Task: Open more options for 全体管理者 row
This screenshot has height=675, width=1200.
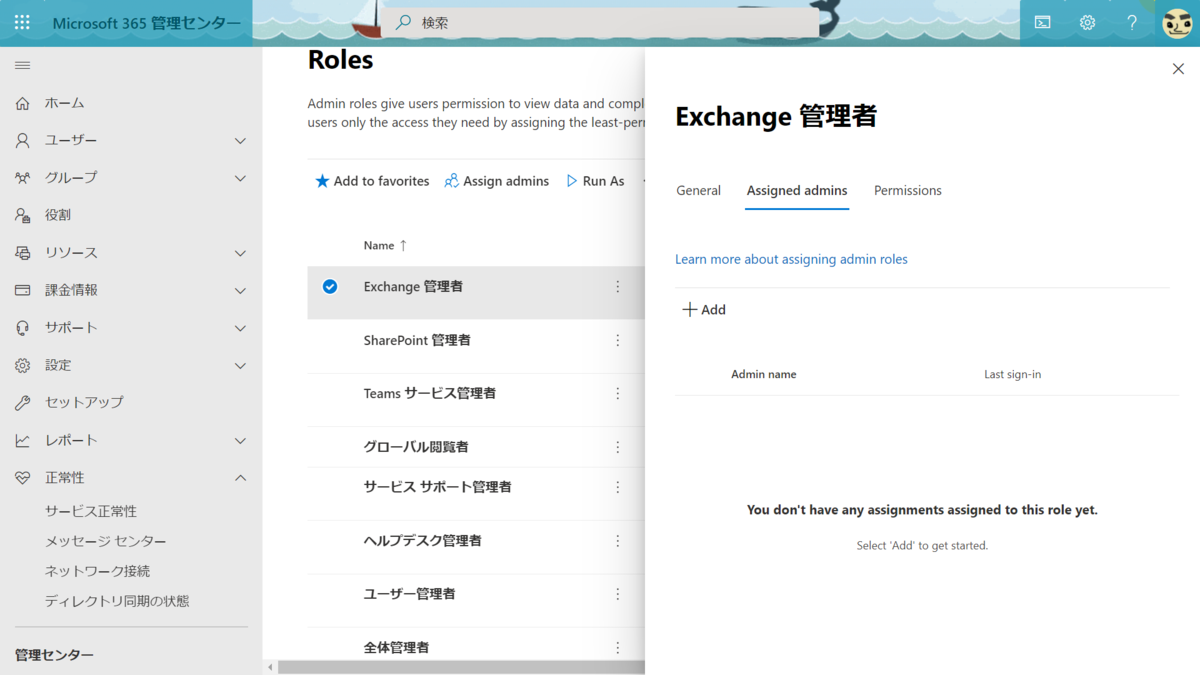Action: [x=617, y=647]
